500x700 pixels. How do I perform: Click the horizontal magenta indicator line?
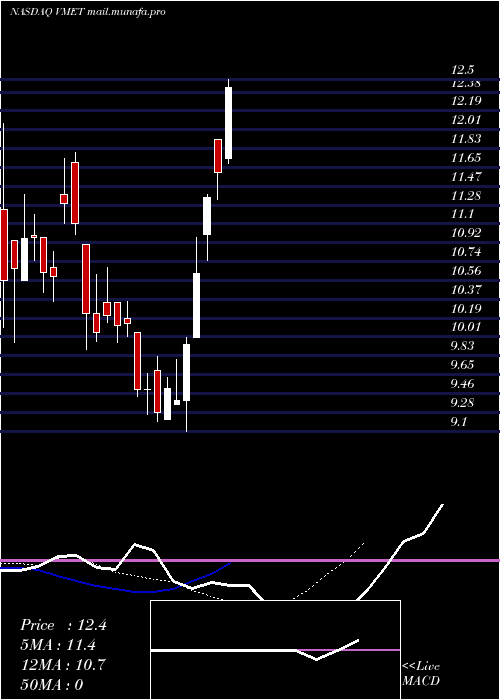pos(250,560)
